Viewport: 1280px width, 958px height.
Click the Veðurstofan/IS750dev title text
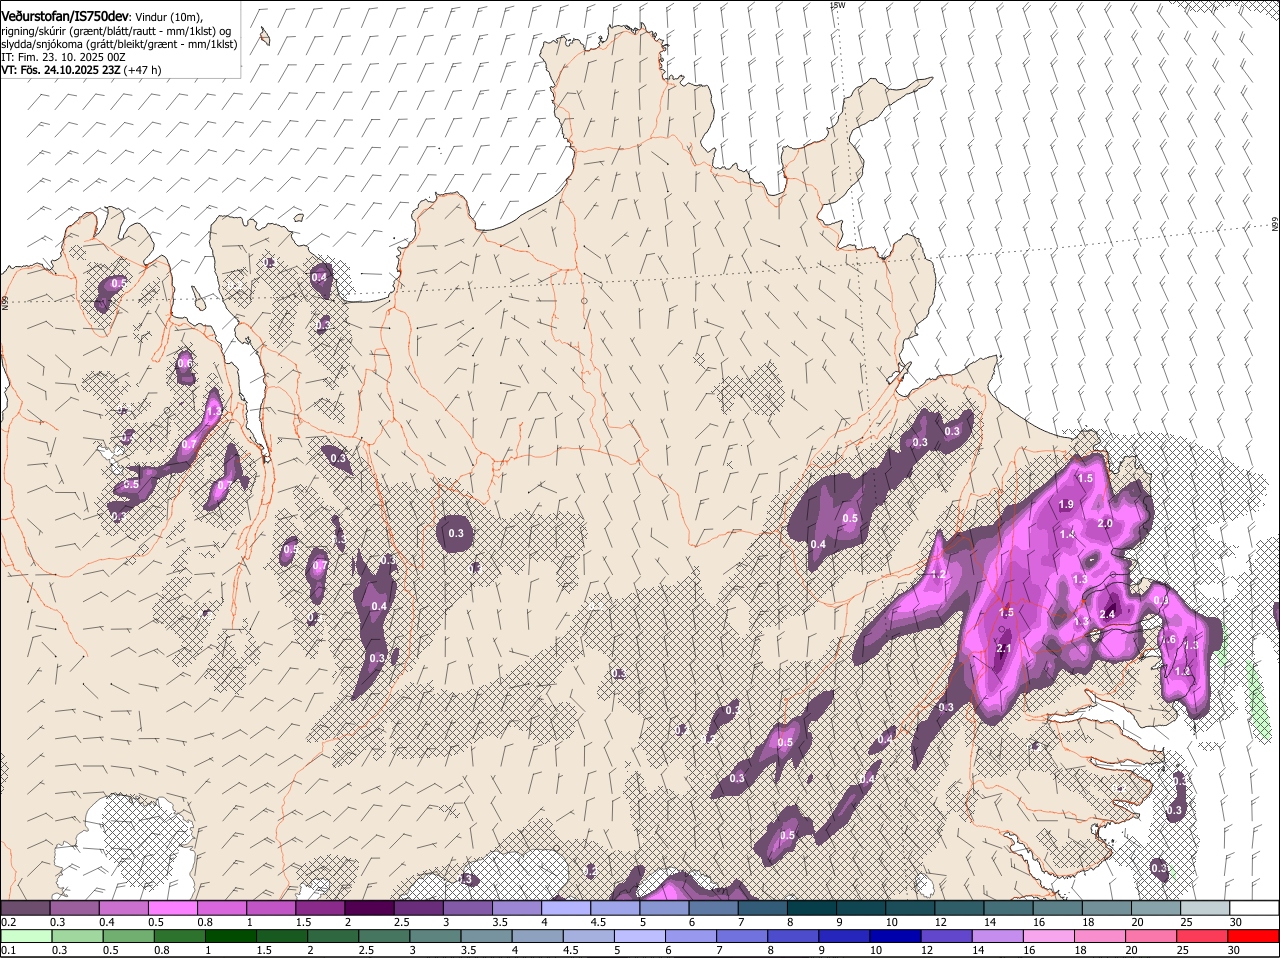(x=65, y=17)
